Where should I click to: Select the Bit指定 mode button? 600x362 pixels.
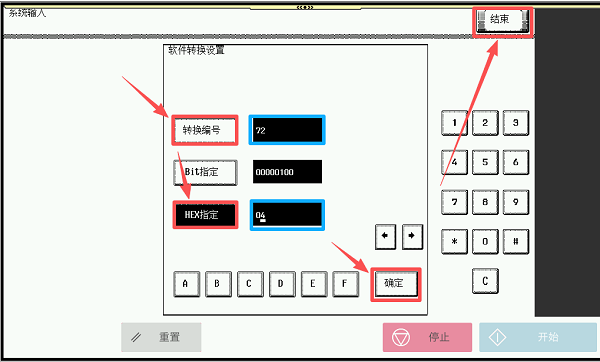coord(205,172)
